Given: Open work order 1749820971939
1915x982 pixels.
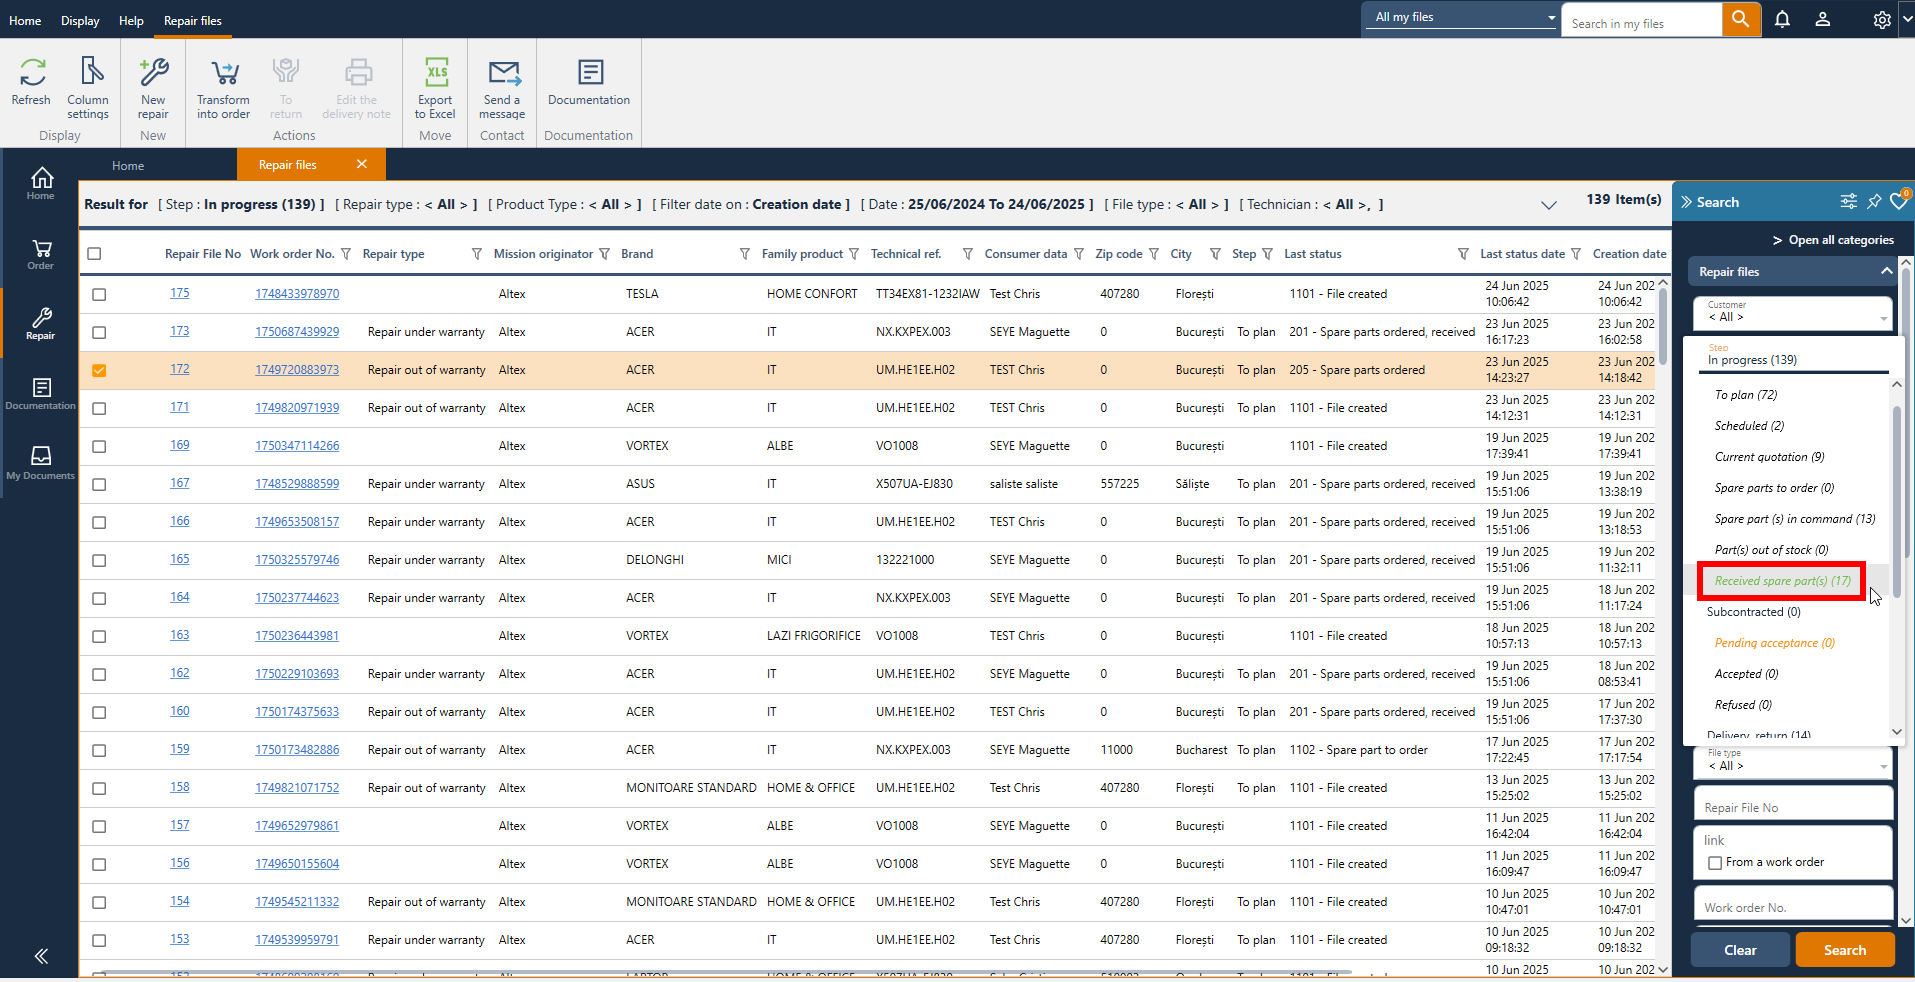Looking at the screenshot, I should pos(297,408).
